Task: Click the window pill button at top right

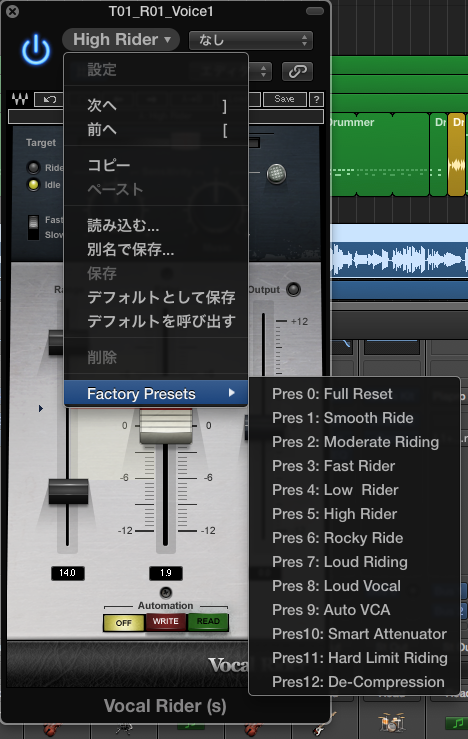Action: [x=315, y=11]
